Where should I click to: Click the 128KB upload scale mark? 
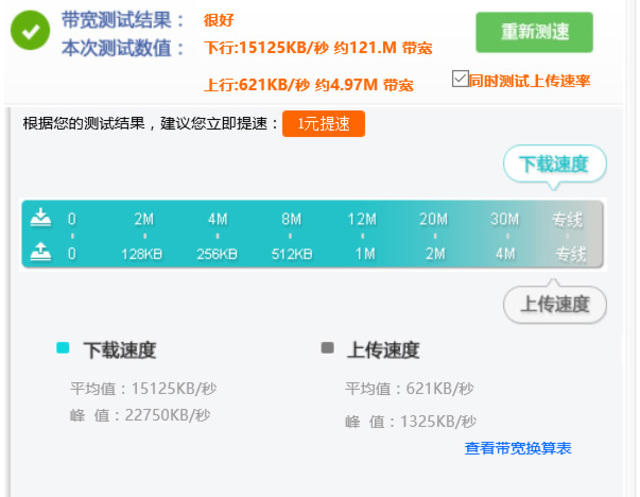click(x=142, y=254)
